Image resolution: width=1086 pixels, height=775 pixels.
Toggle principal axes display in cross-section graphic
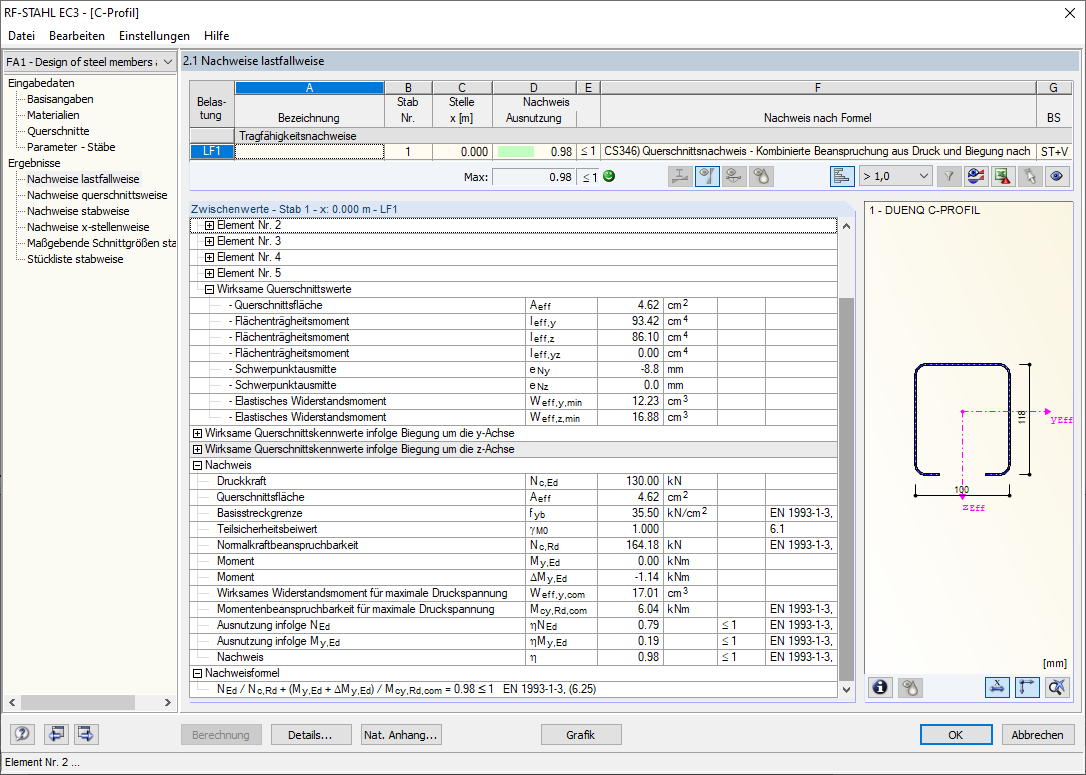point(1027,687)
